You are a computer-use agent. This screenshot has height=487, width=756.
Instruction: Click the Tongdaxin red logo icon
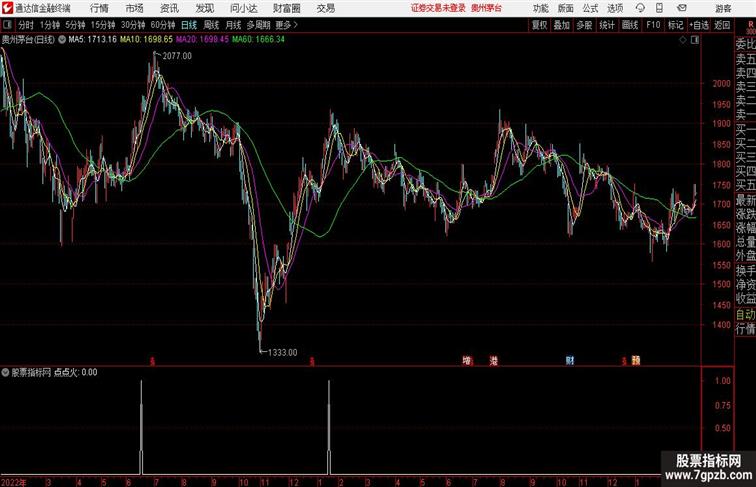click(7, 8)
